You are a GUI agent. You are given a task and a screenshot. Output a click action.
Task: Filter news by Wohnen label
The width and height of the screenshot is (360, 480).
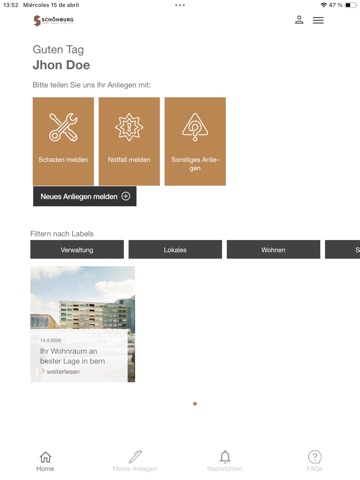[273, 250]
